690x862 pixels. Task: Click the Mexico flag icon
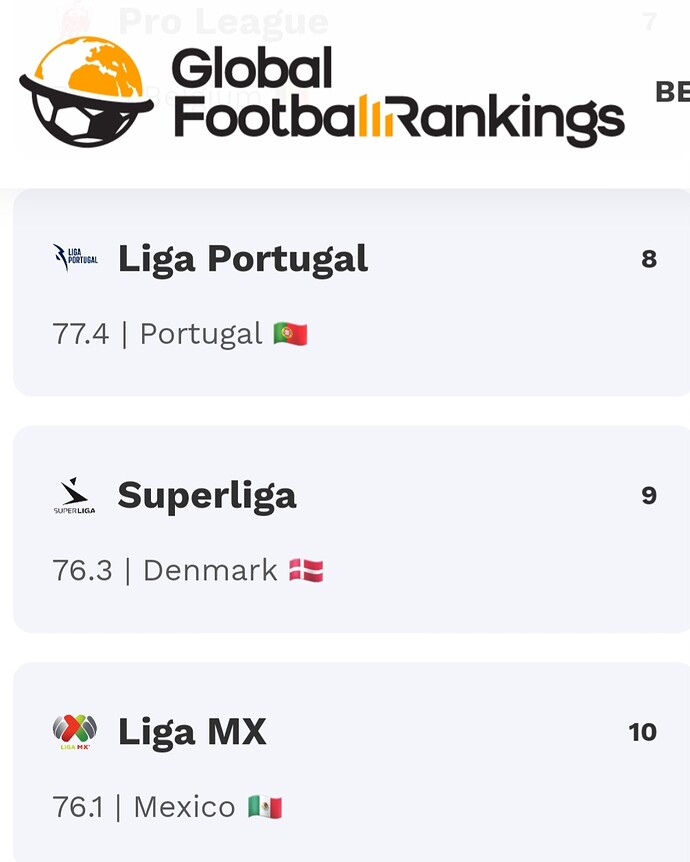pyautogui.click(x=265, y=807)
